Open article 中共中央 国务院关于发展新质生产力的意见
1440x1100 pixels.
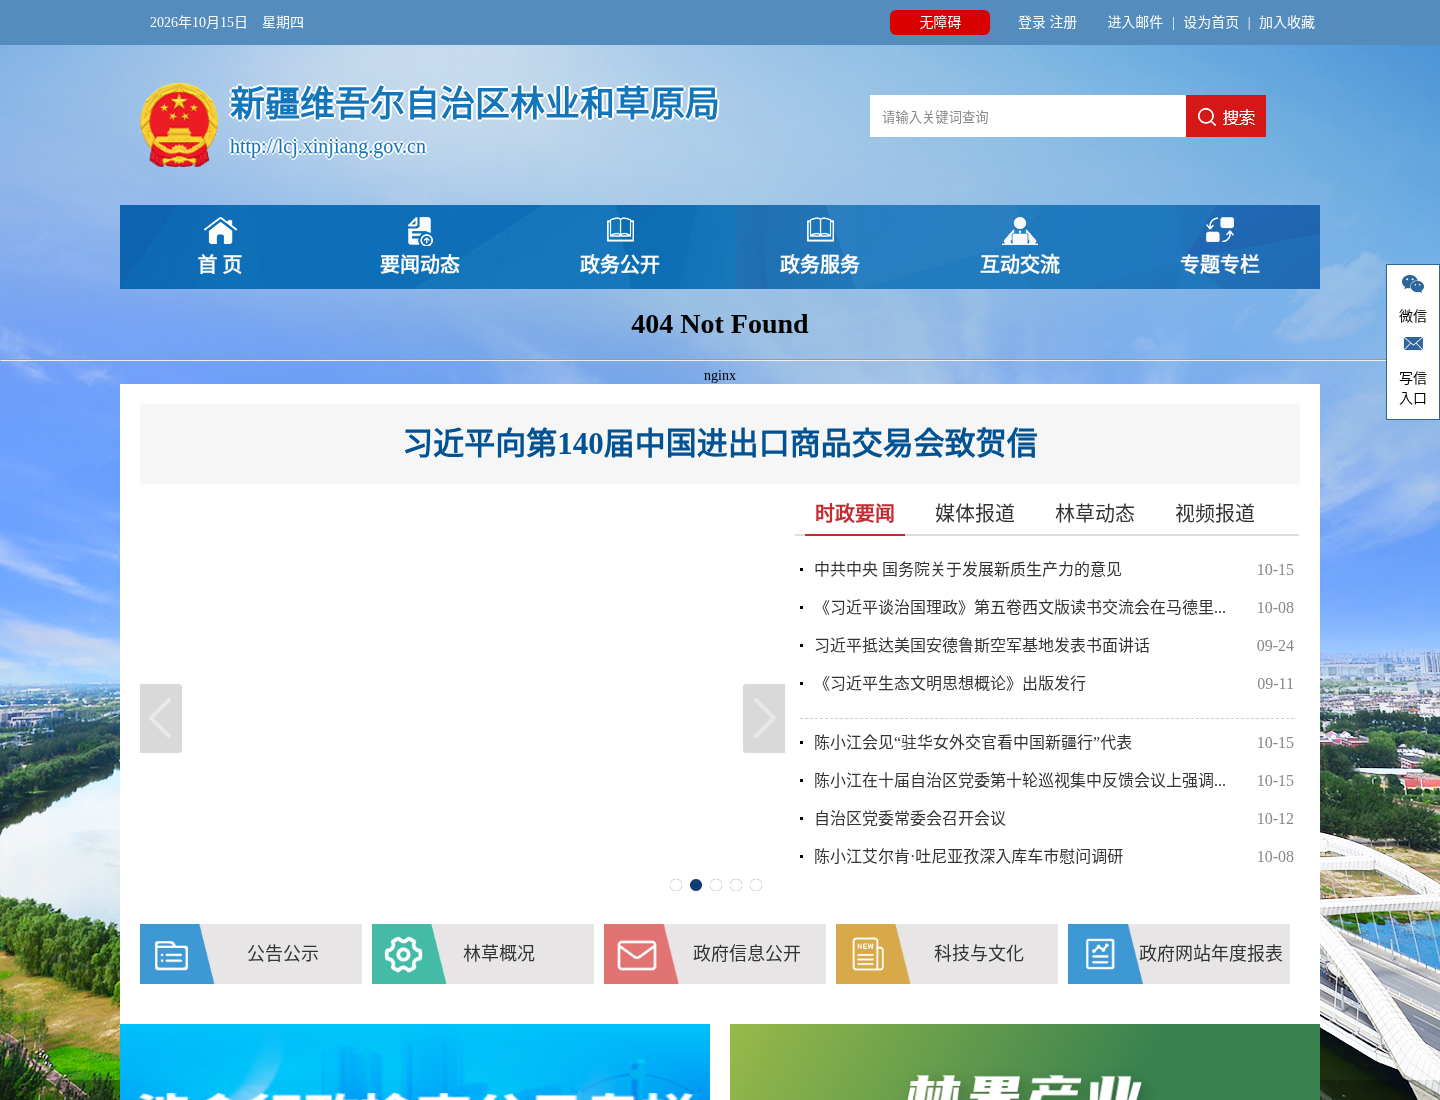tap(968, 569)
